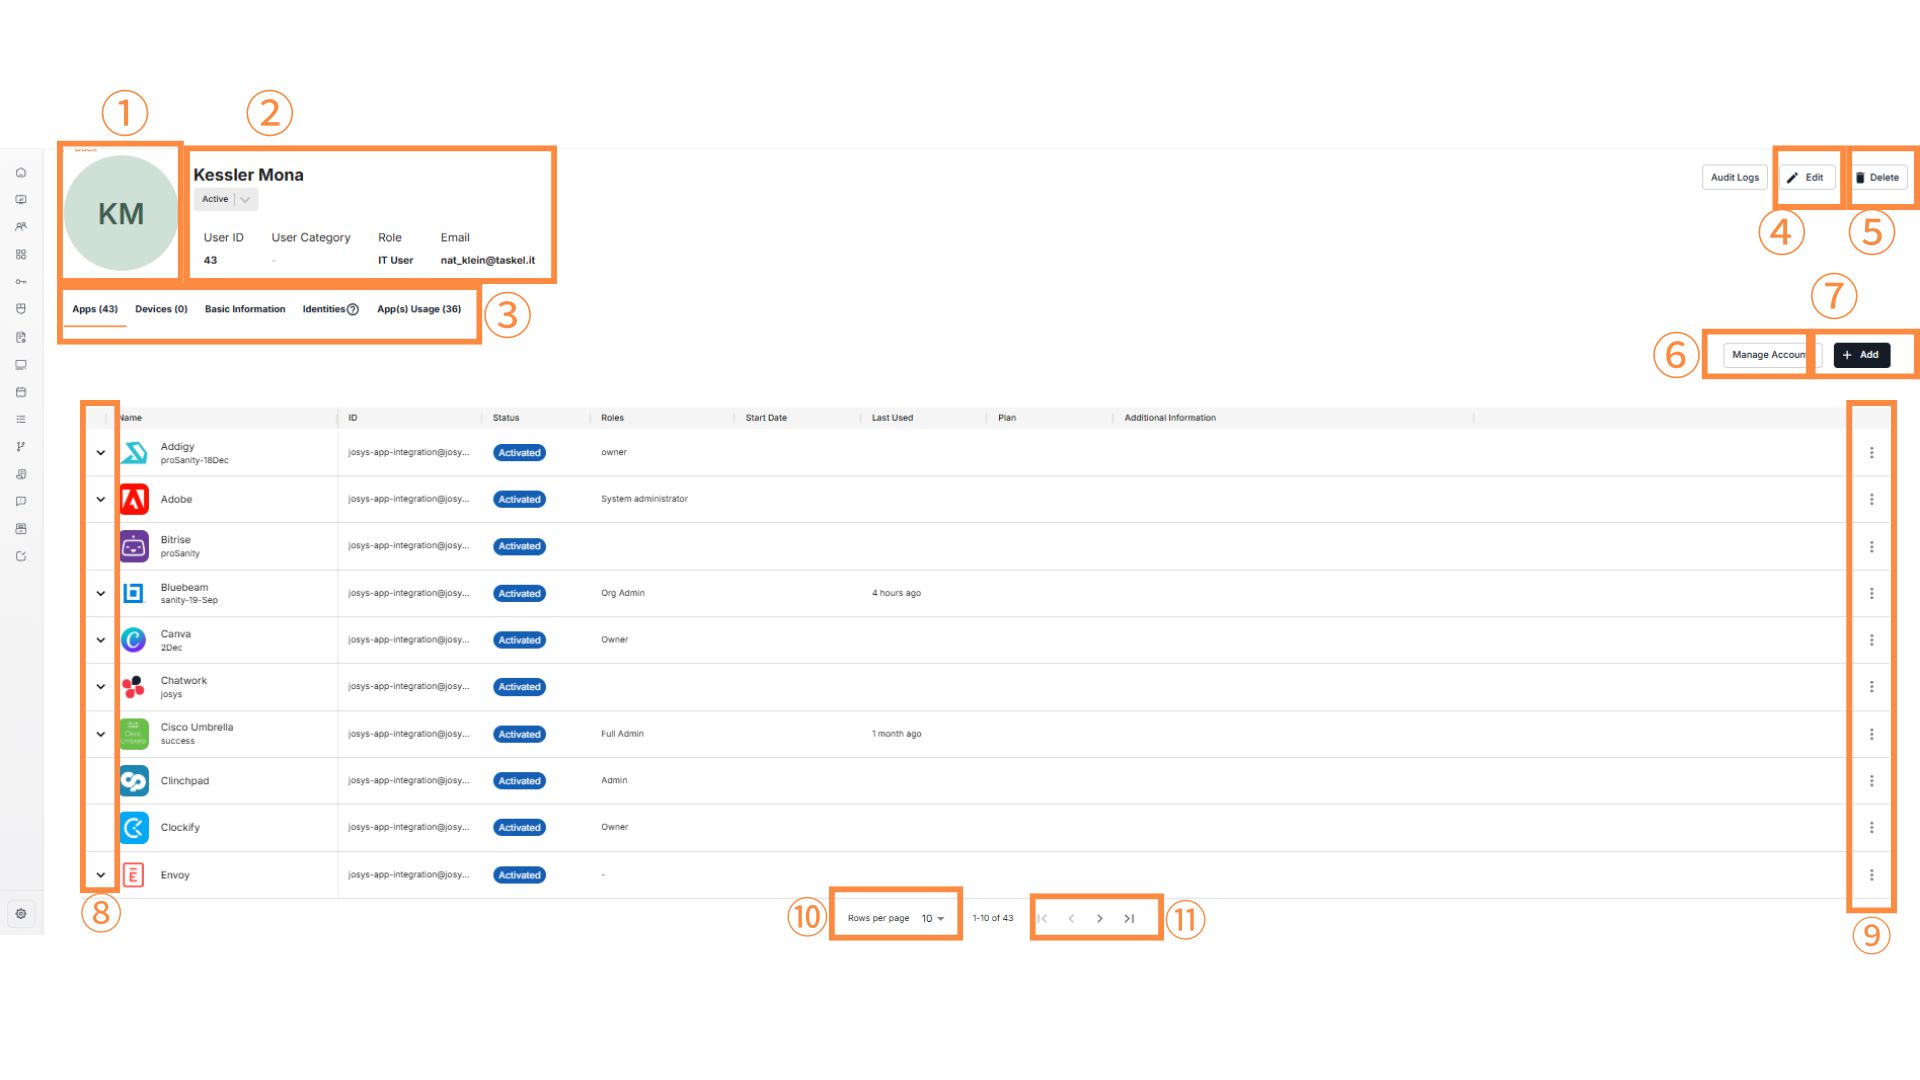Click the mouse device sidebar icon
Screen dimensions: 1920x1080
(21, 309)
